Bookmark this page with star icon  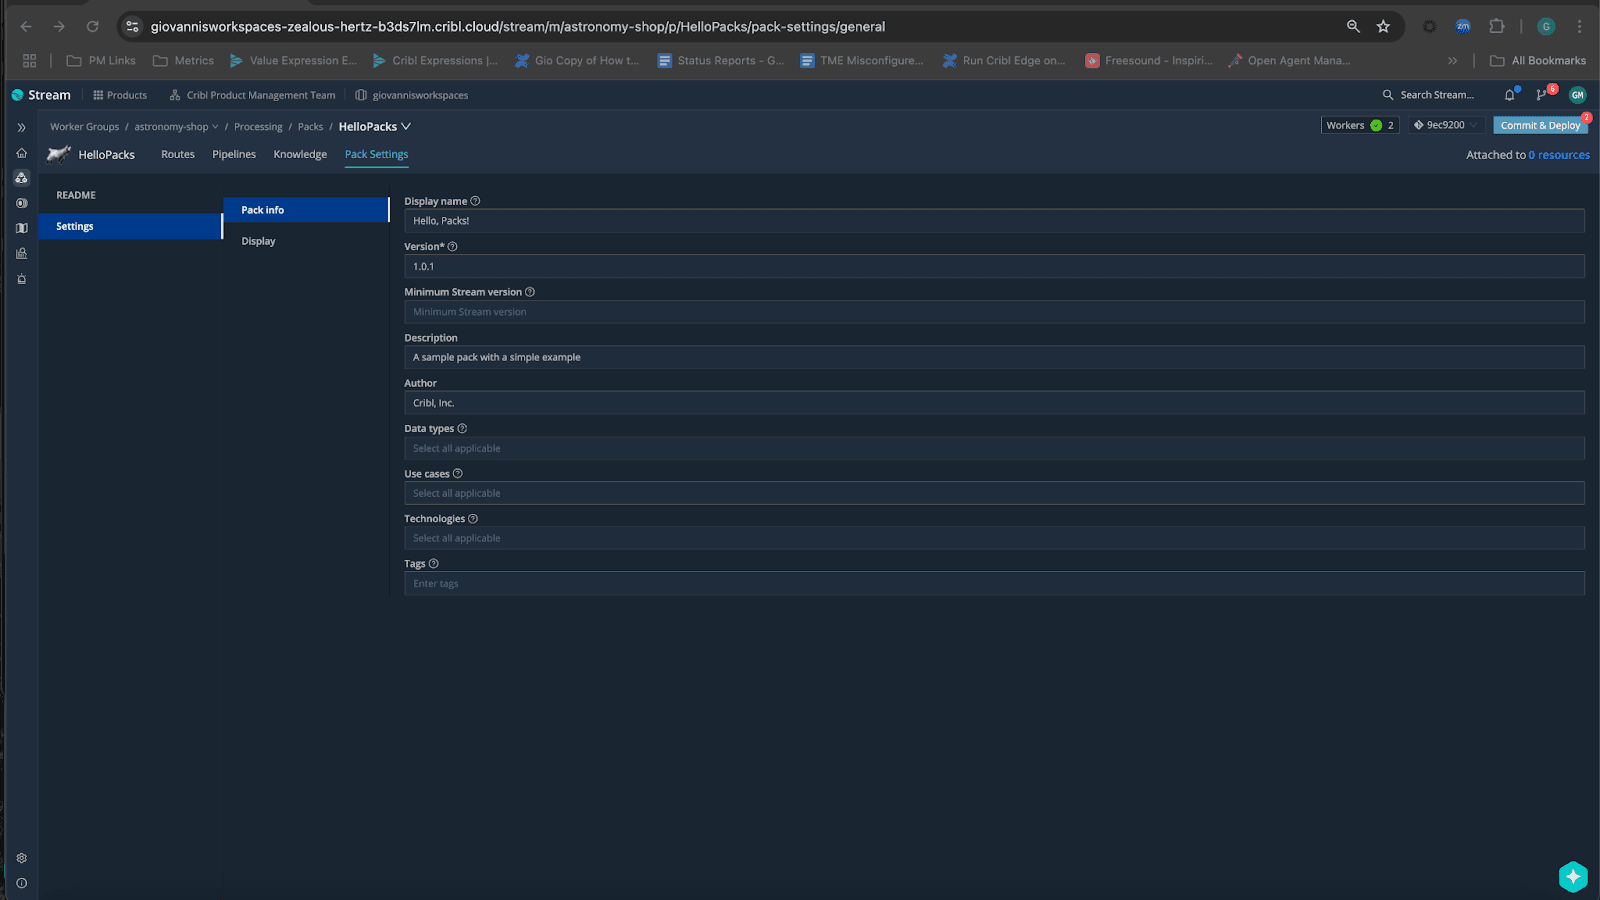1383,27
